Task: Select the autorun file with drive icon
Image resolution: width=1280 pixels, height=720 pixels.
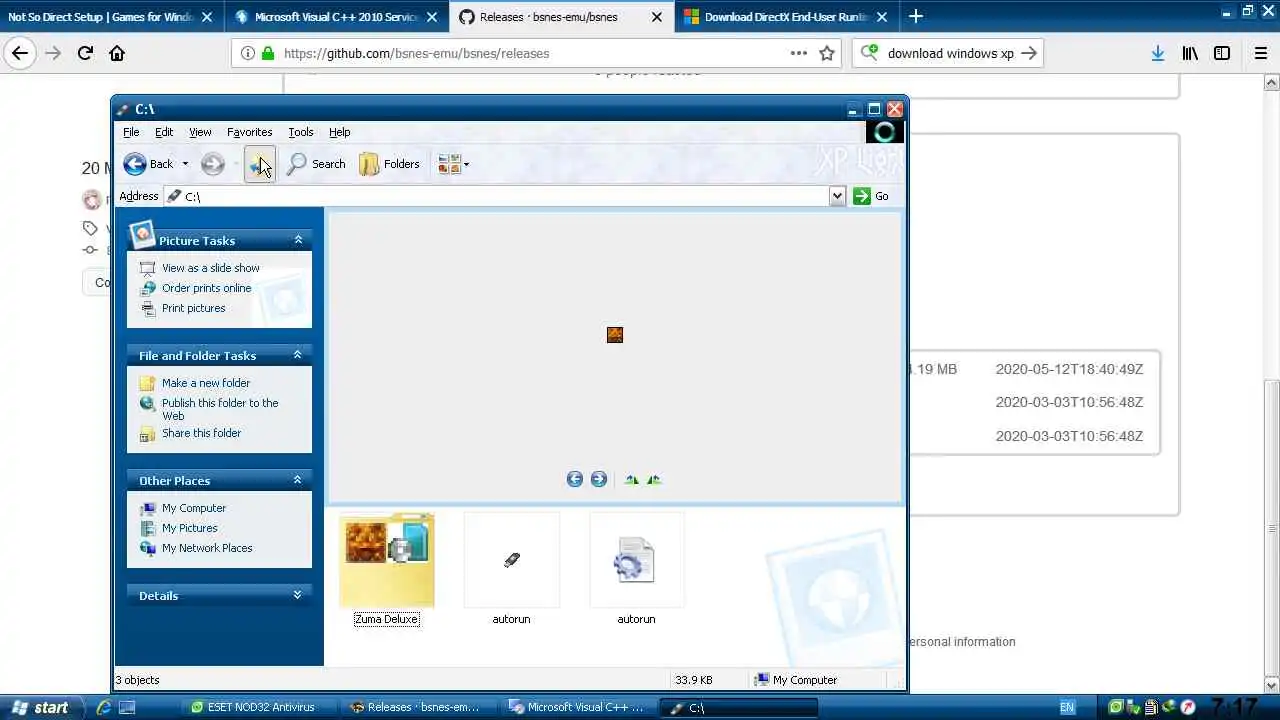Action: (511, 561)
